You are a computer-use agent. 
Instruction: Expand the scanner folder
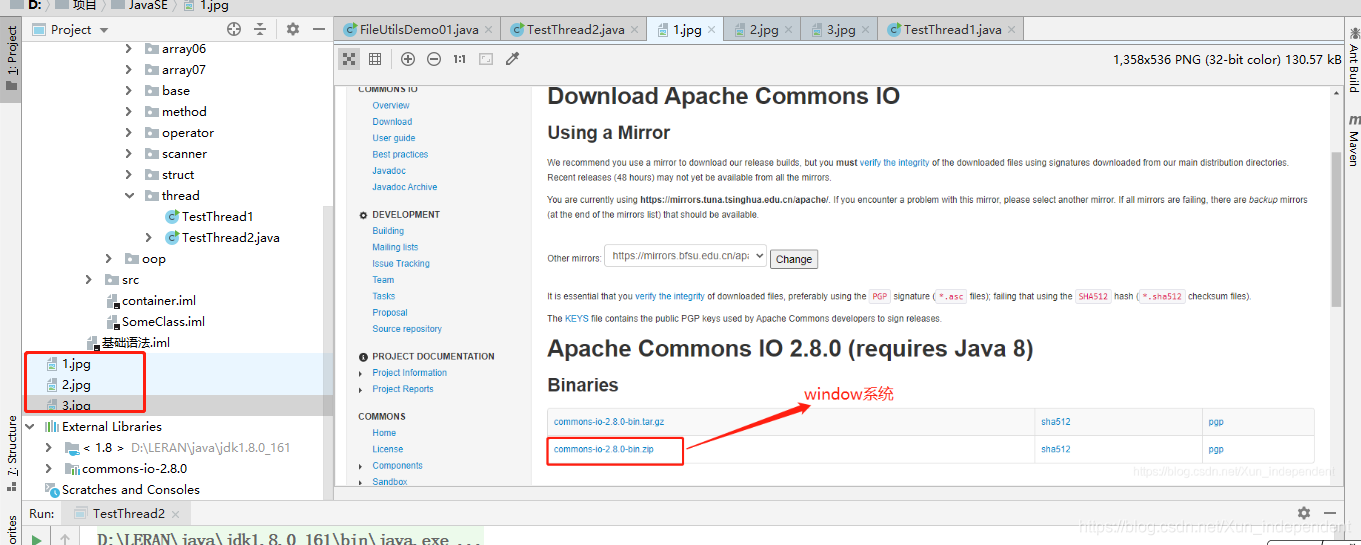tap(129, 153)
